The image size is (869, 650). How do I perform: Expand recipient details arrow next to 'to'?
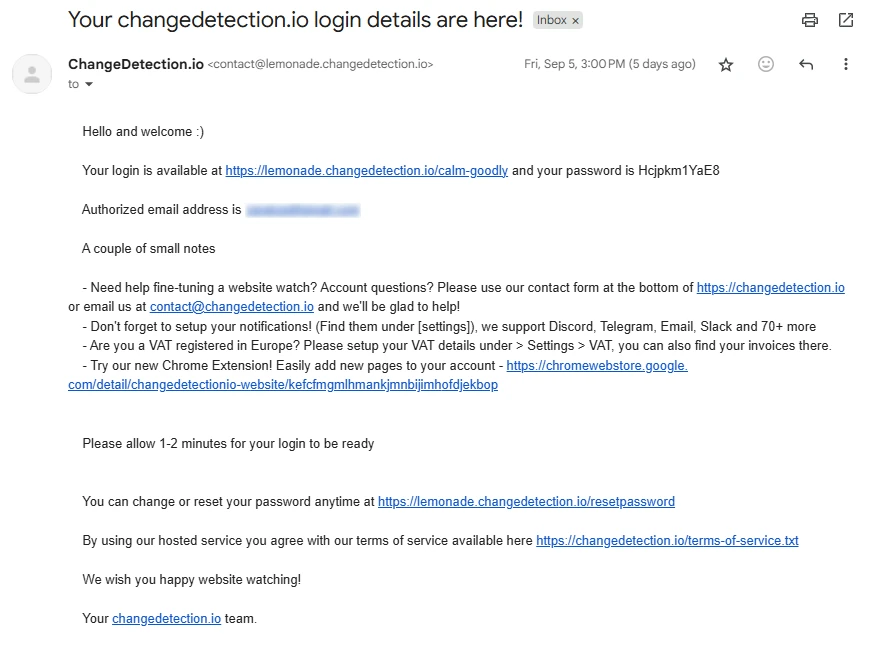tap(89, 85)
